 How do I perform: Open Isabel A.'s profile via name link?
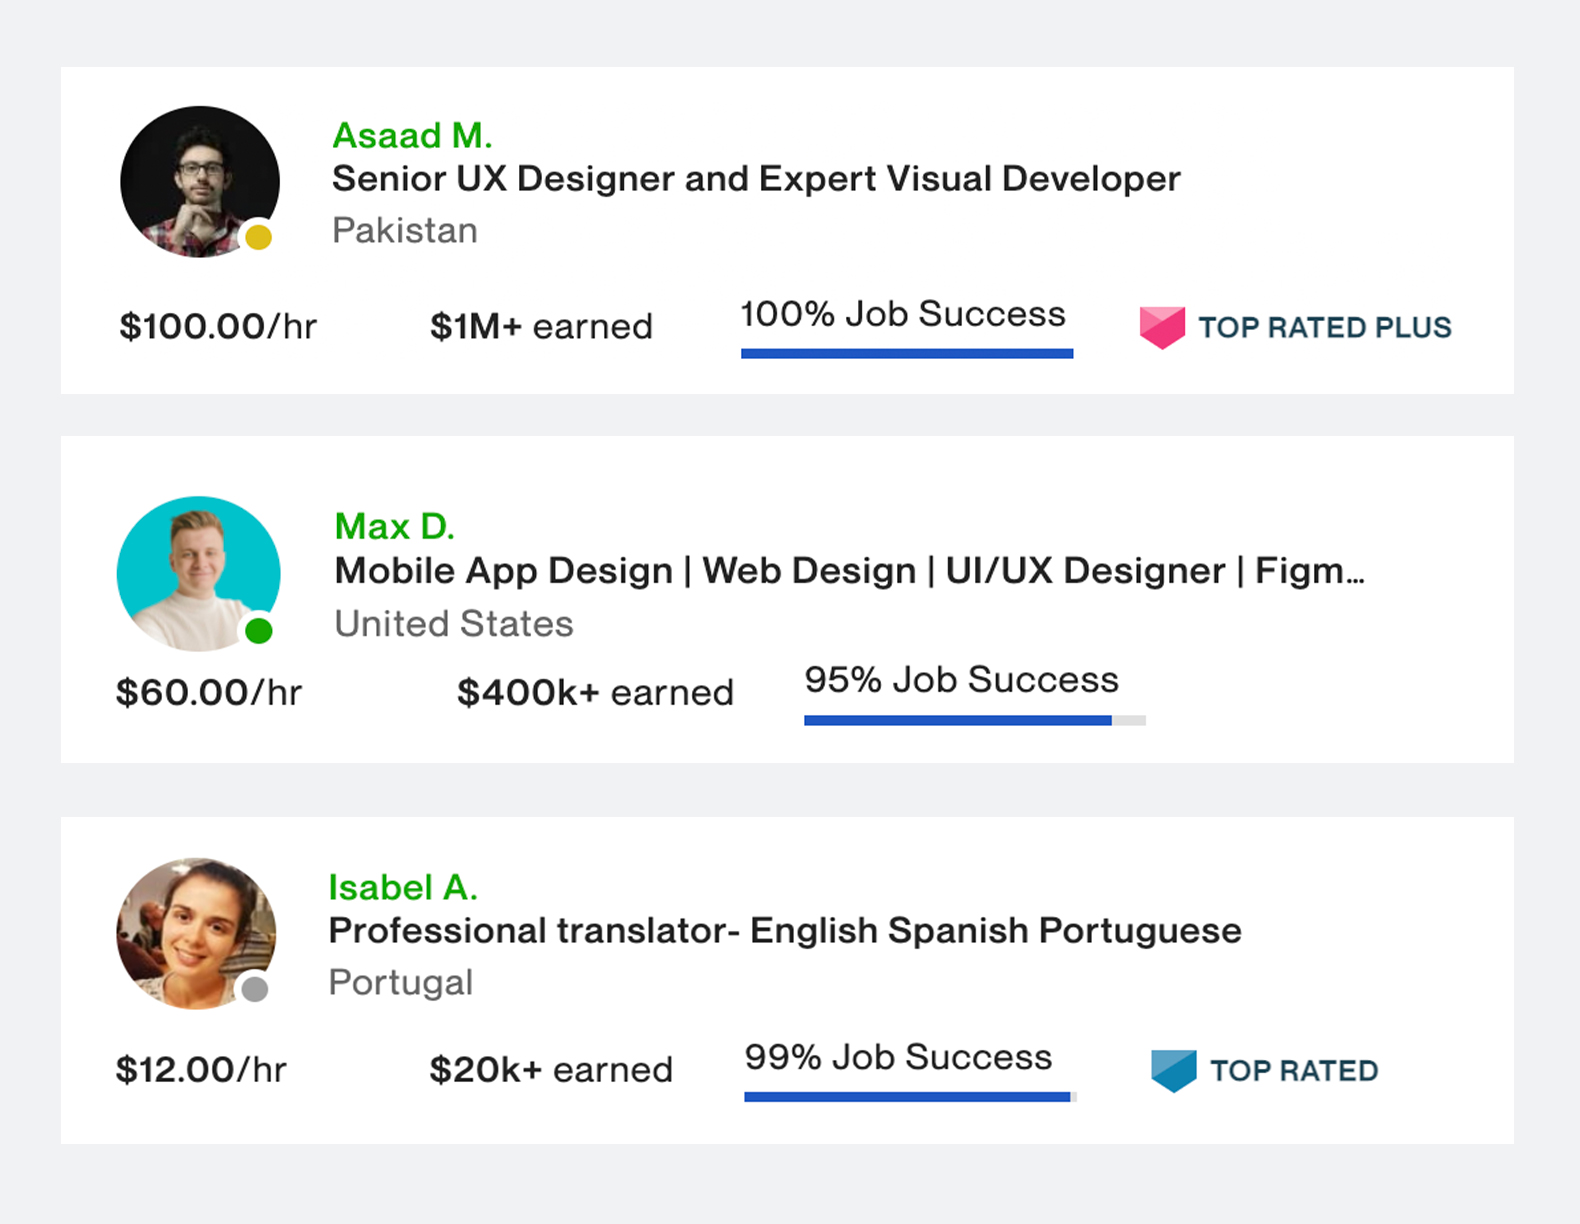tap(403, 887)
